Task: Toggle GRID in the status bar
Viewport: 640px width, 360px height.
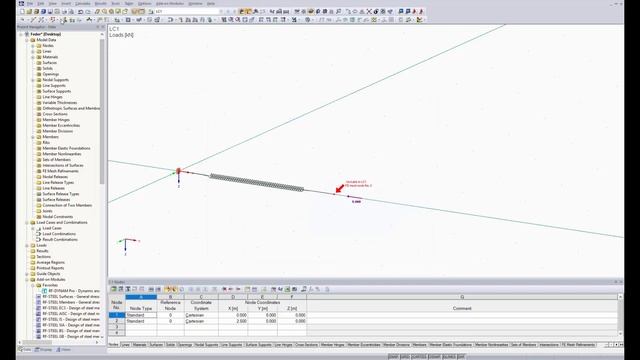Action: 404,357
